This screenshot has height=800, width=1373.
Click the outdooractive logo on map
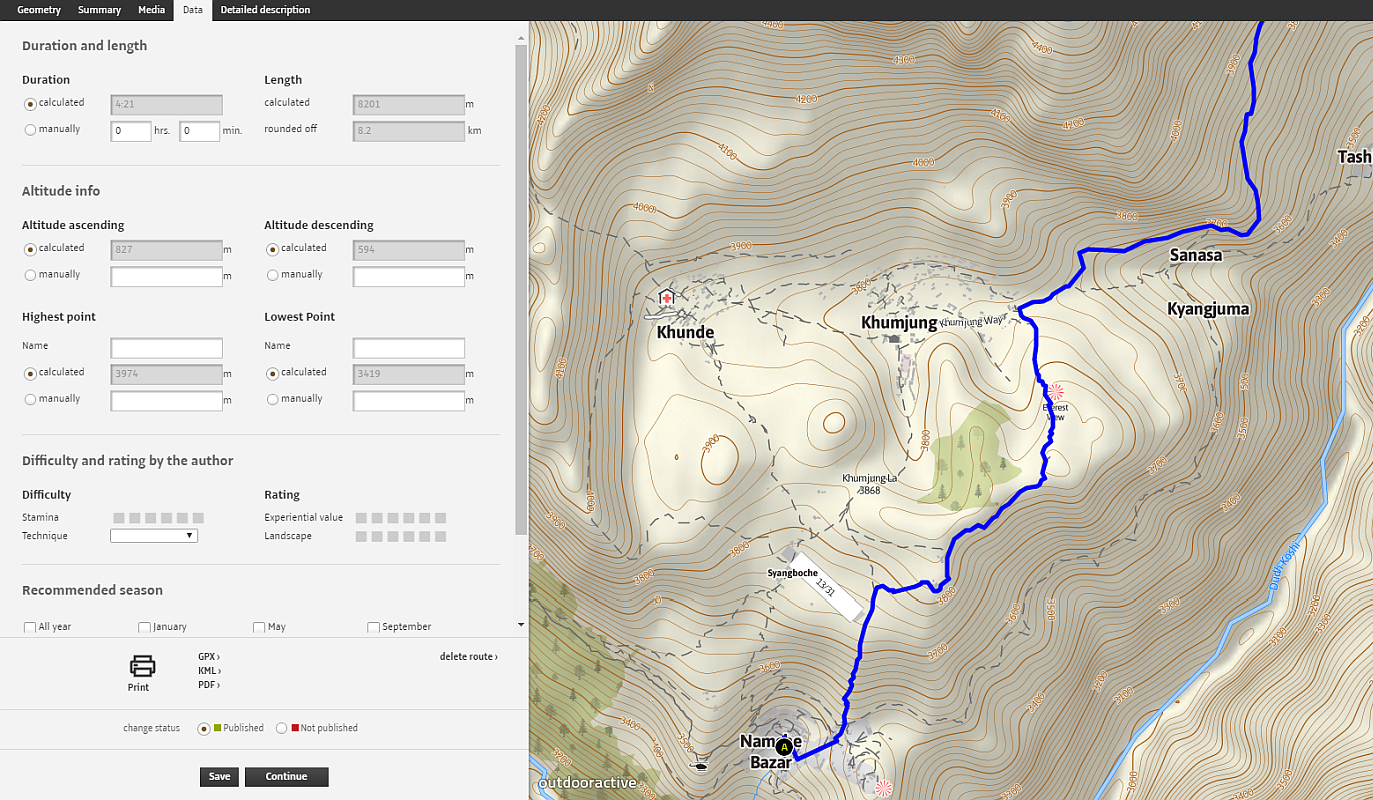[587, 783]
